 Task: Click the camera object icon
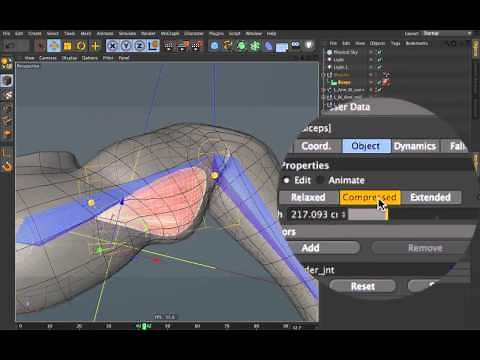[296, 44]
